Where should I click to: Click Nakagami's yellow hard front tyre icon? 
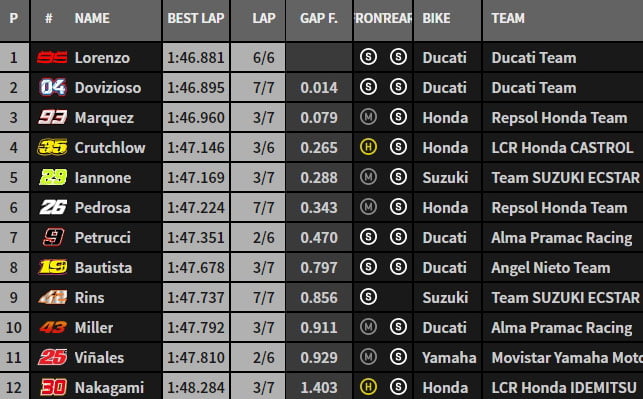pos(368,386)
